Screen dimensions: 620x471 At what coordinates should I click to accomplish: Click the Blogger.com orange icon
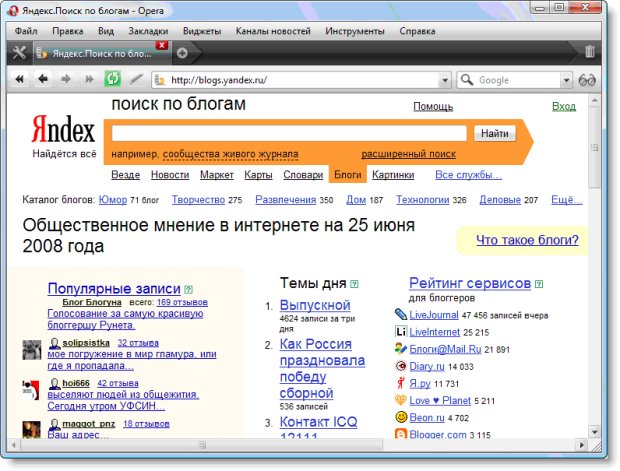(x=401, y=433)
